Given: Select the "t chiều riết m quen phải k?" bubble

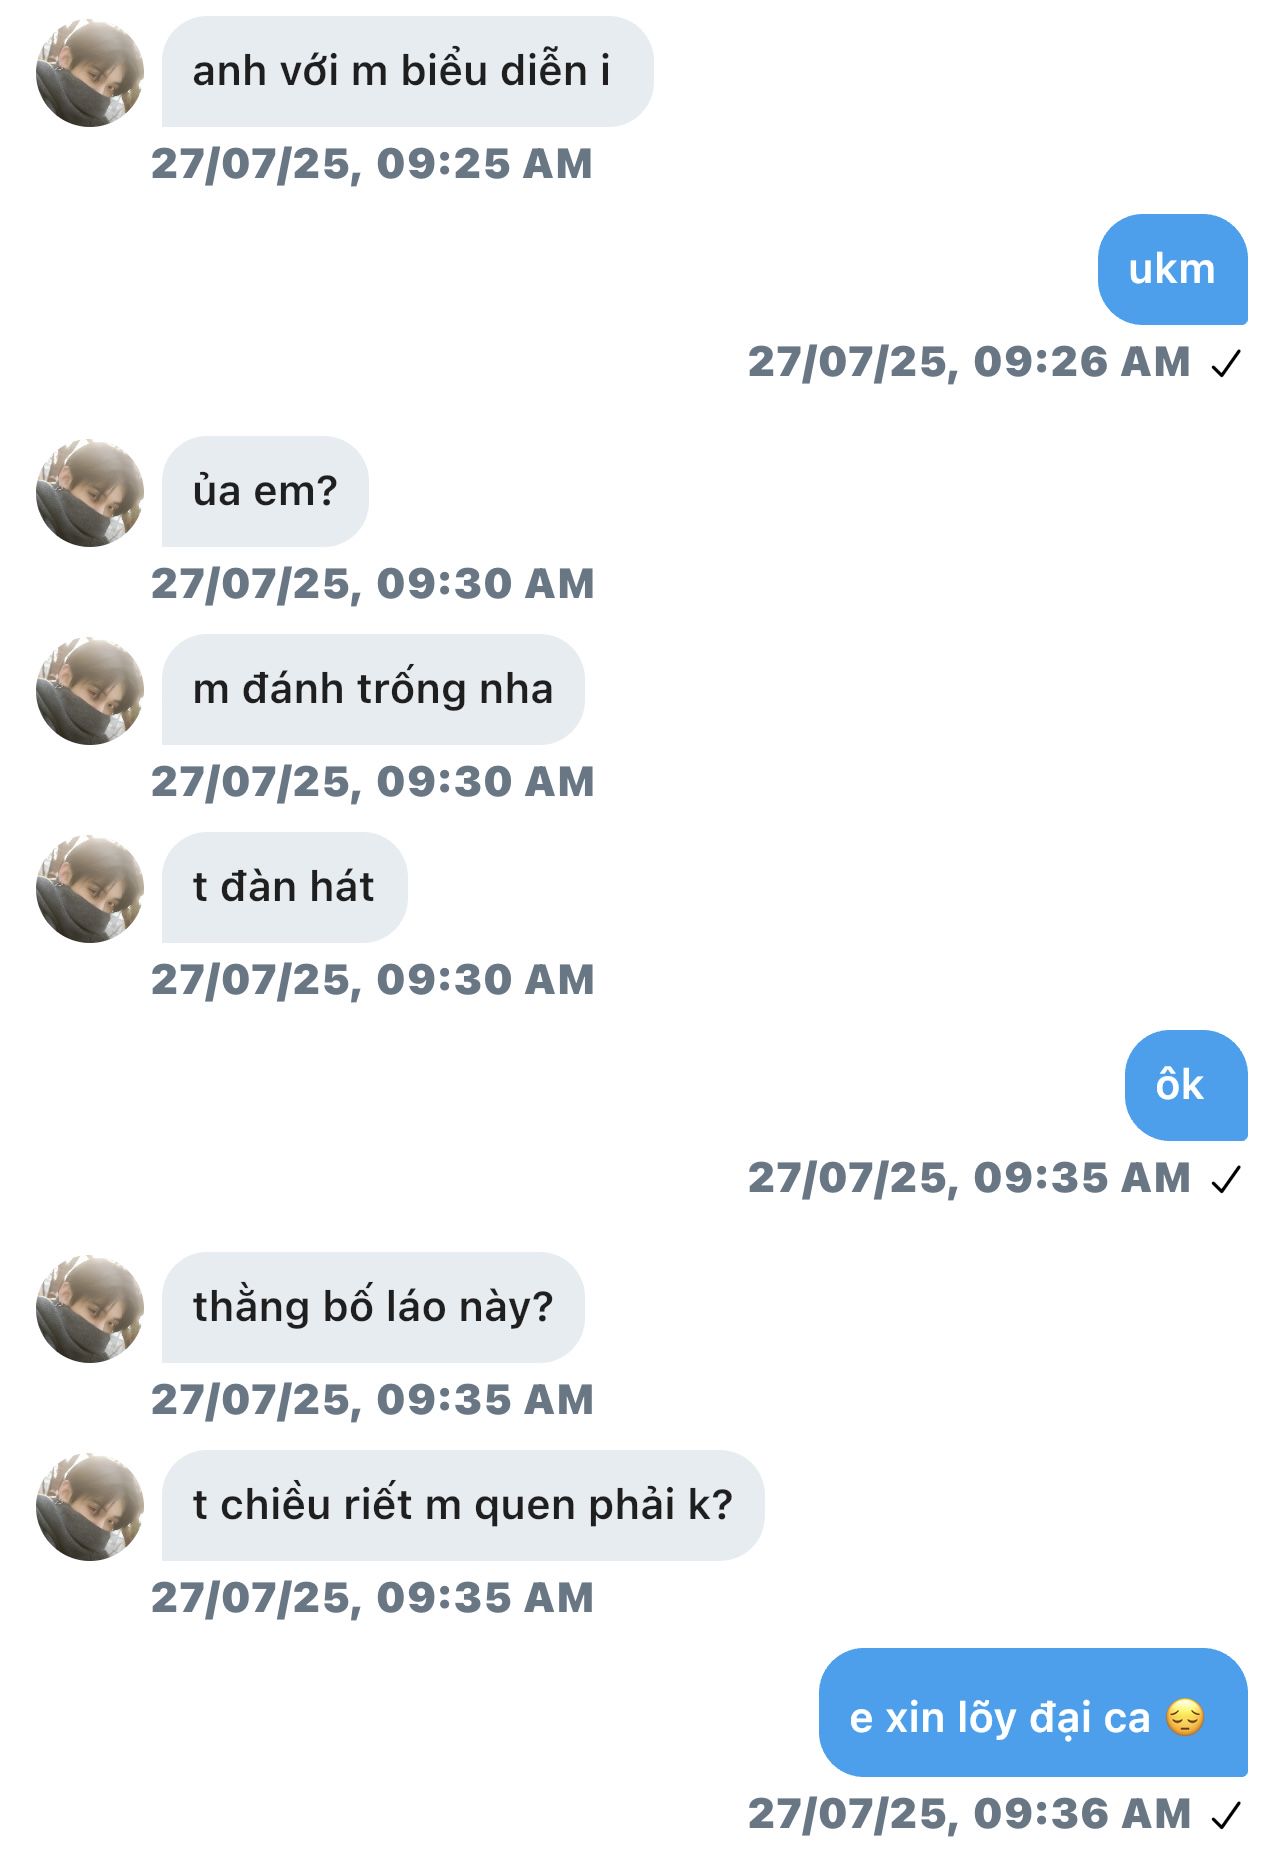Looking at the screenshot, I should pos(462,1506).
